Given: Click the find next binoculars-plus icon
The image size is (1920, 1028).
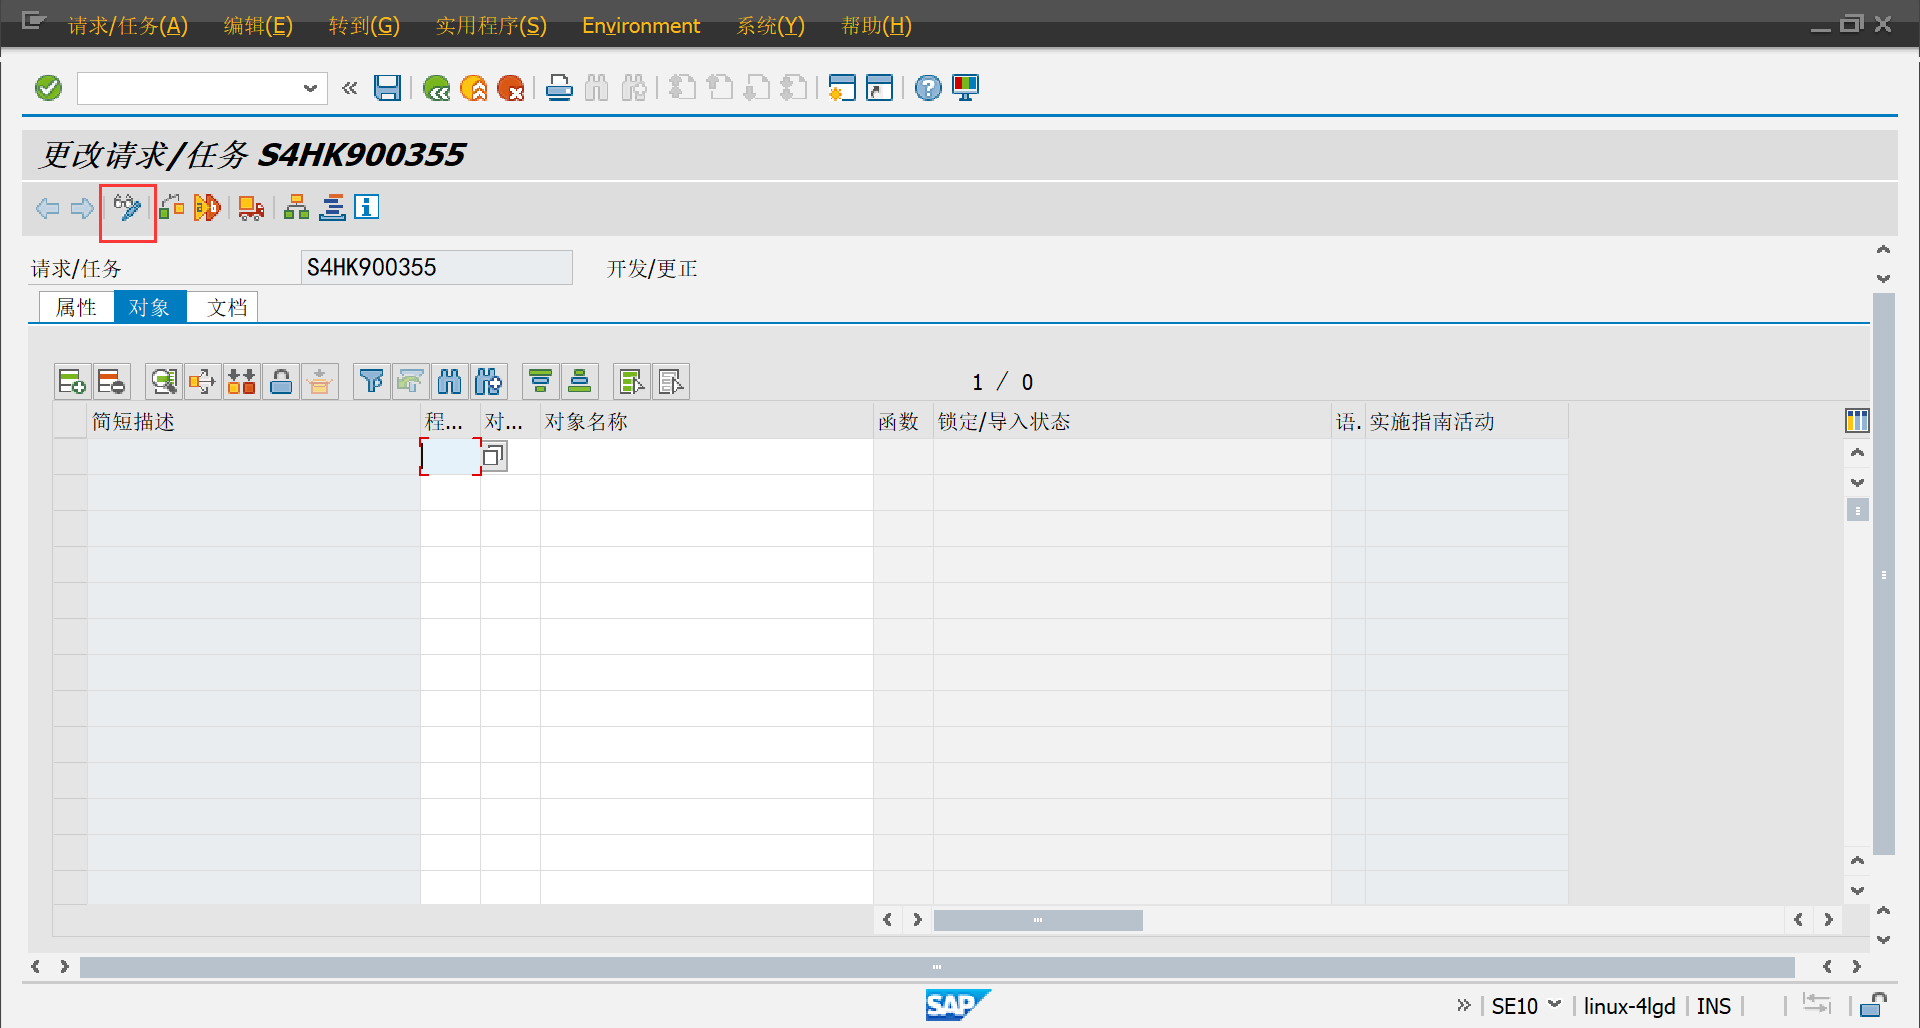Looking at the screenshot, I should 489,381.
